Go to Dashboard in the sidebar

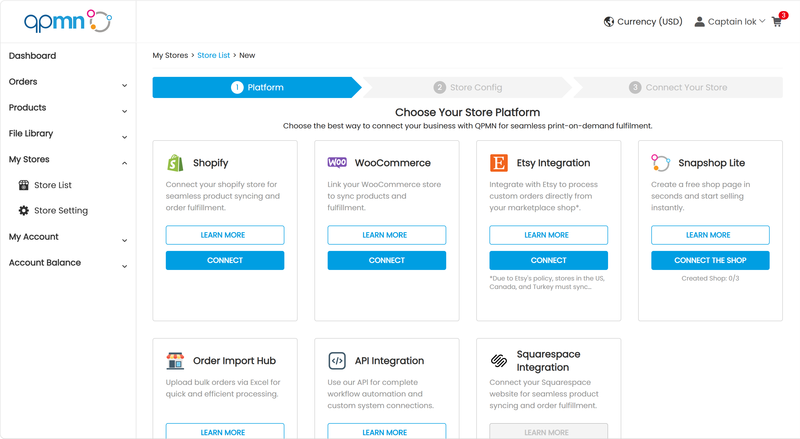click(x=33, y=56)
